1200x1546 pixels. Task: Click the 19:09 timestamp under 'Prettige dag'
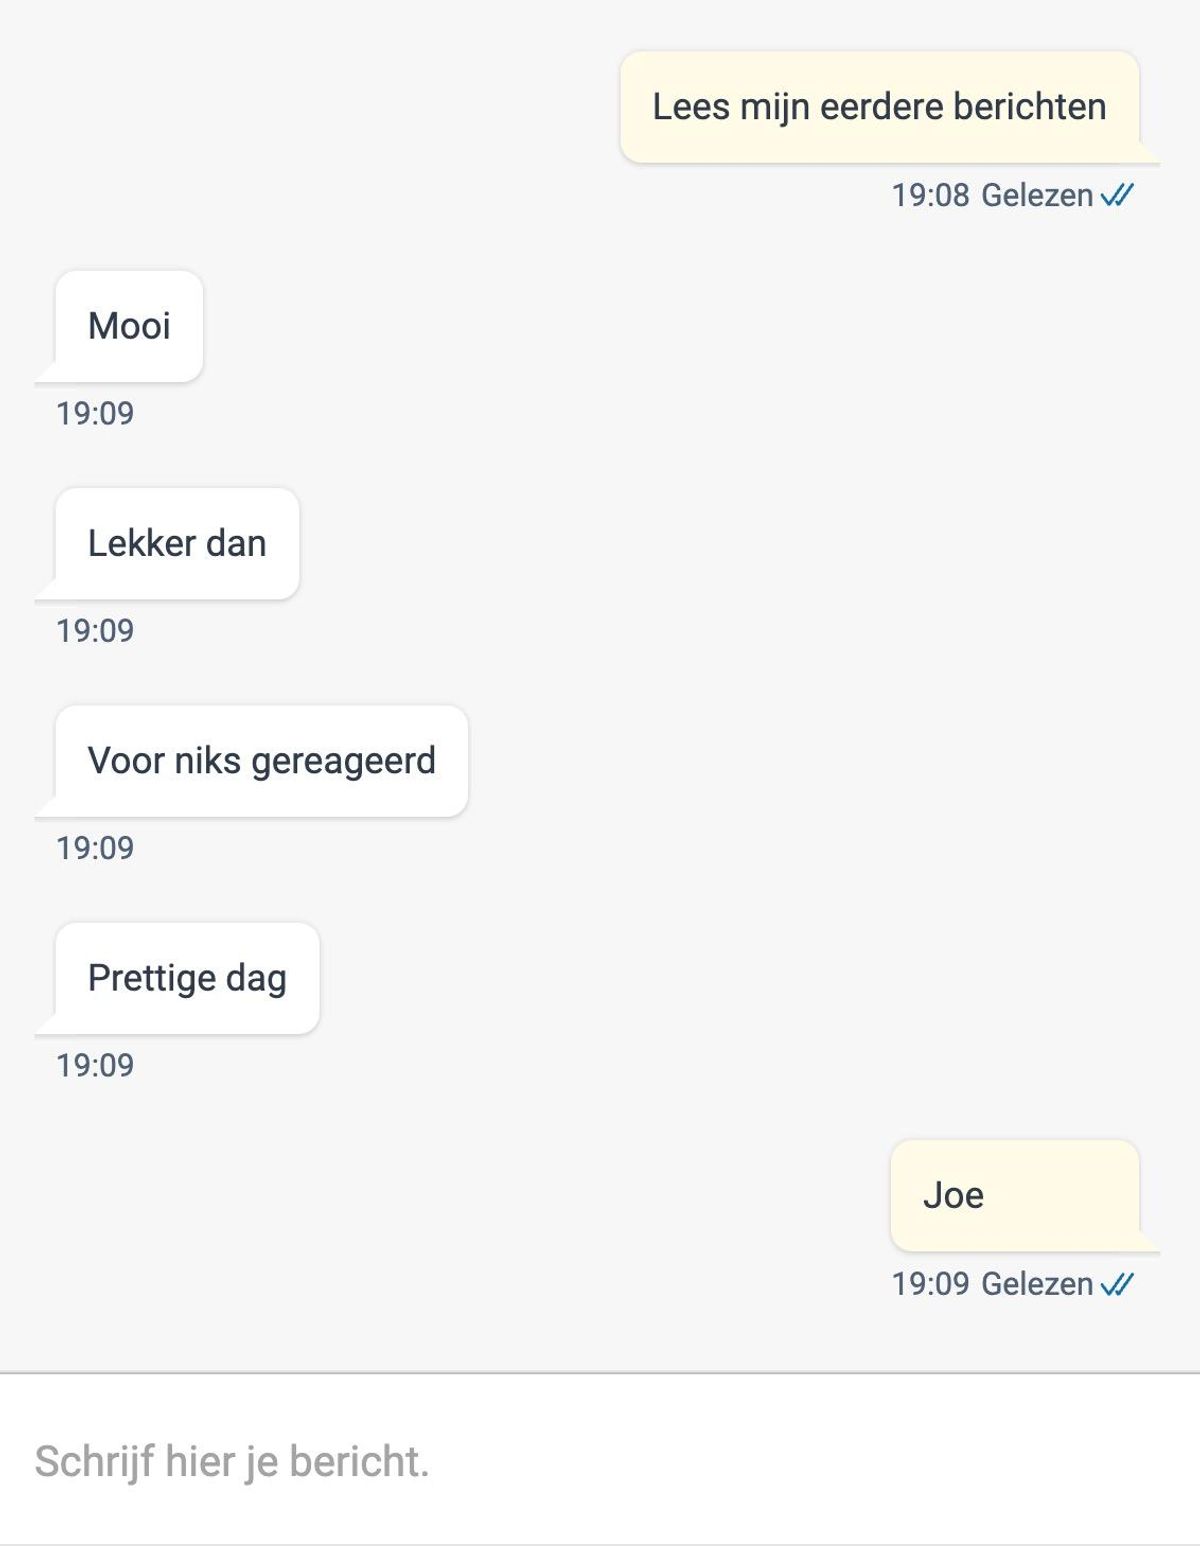coord(95,1066)
